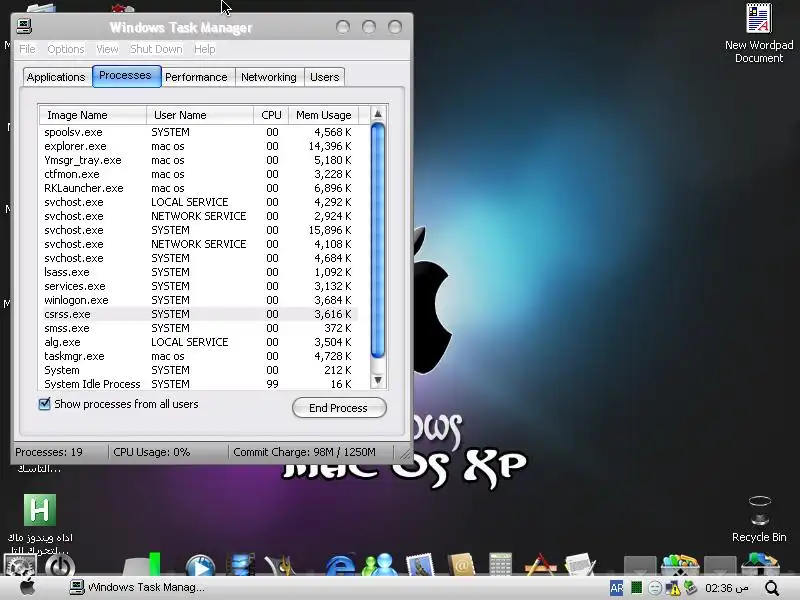Switch to the Applications tab
Screen dimensions: 800x600
click(56, 77)
